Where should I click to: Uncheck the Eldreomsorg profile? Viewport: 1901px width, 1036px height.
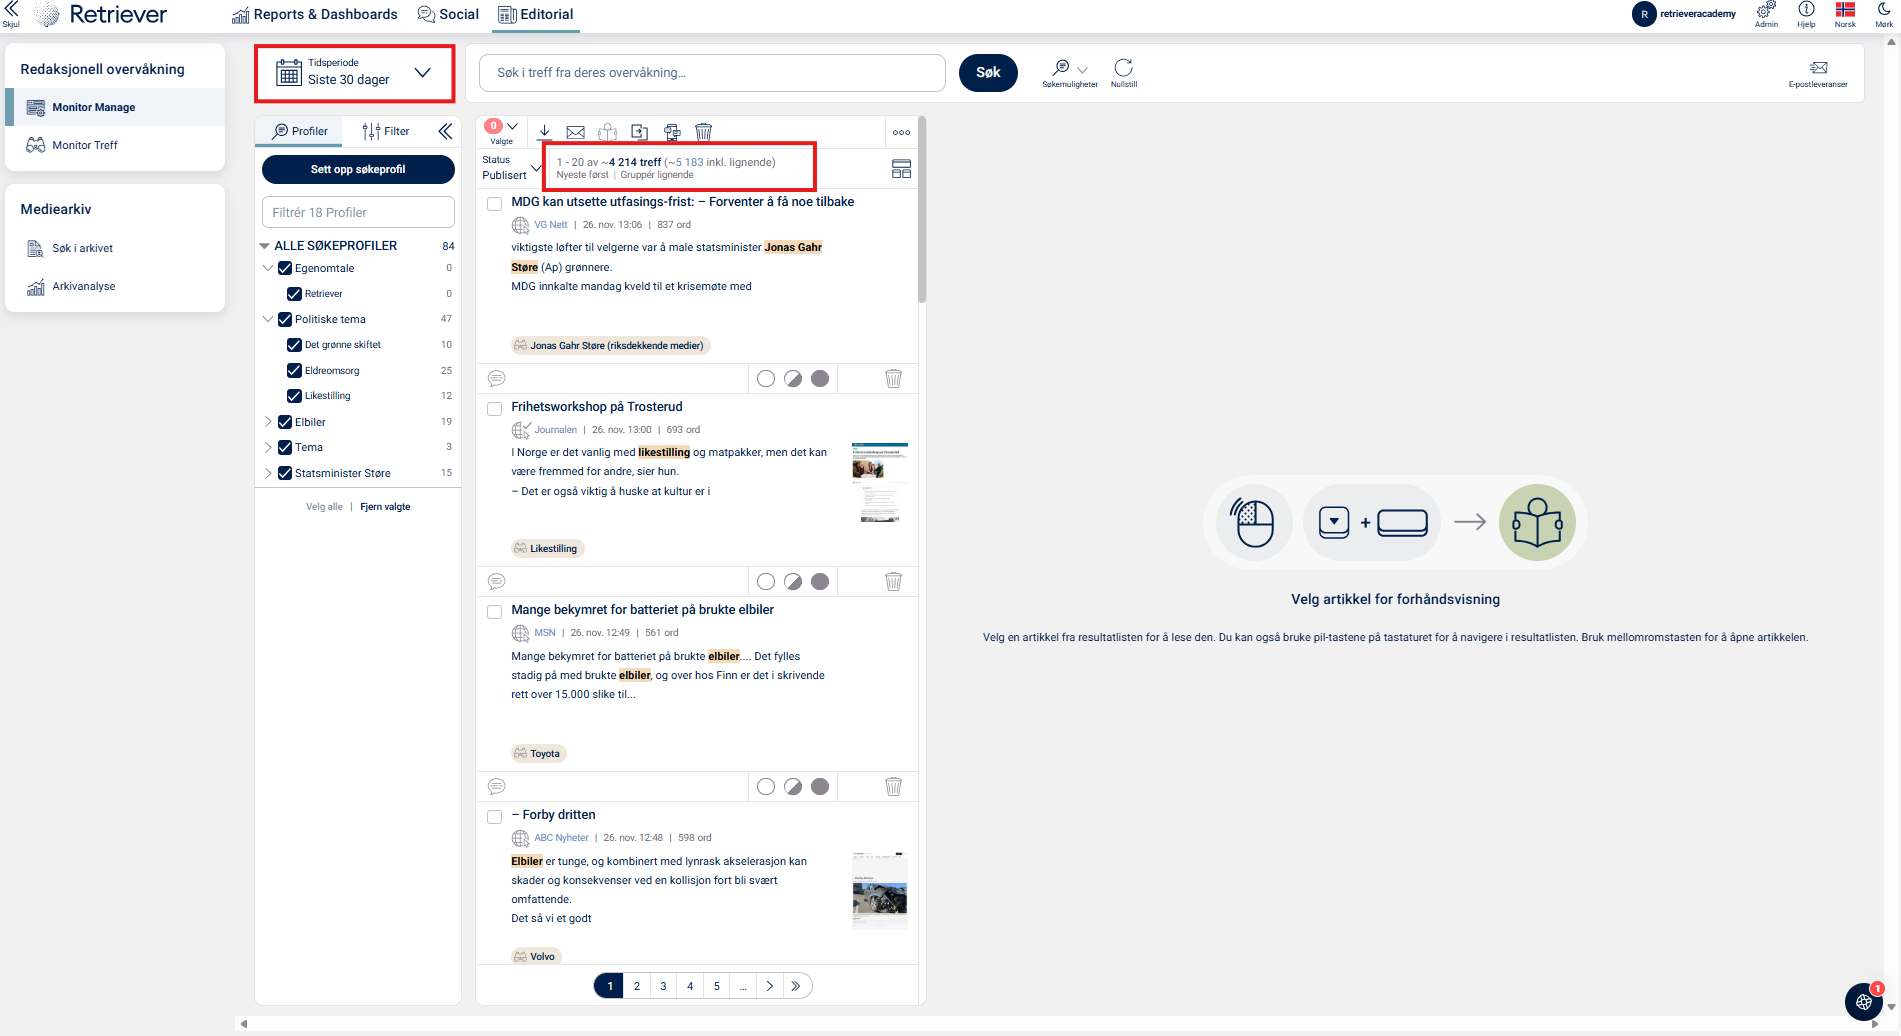click(294, 370)
